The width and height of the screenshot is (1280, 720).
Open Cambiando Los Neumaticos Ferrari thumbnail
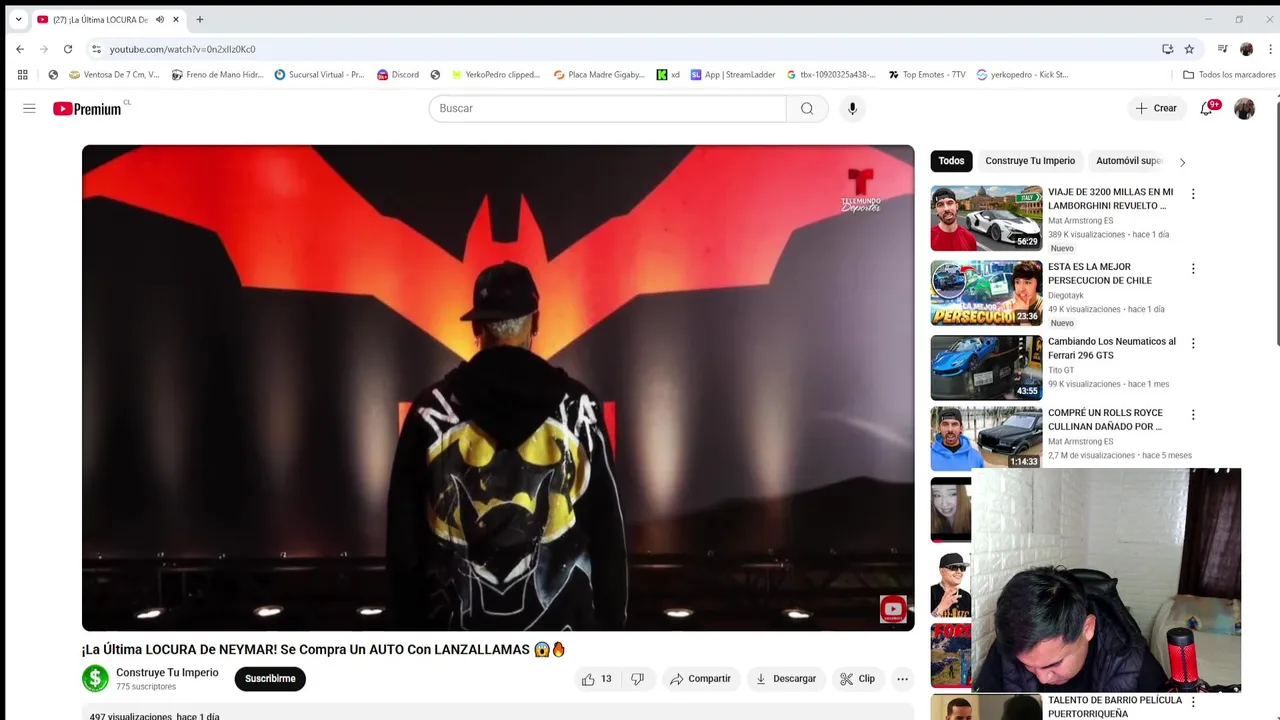coord(986,368)
